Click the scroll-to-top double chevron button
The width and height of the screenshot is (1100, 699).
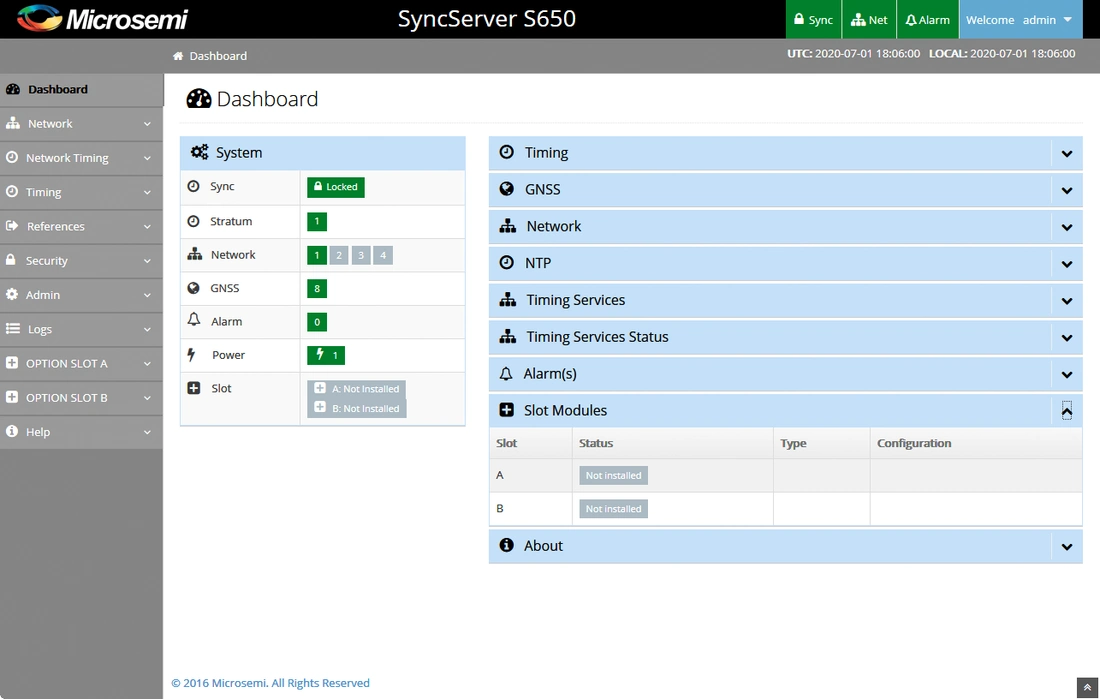point(1087,688)
